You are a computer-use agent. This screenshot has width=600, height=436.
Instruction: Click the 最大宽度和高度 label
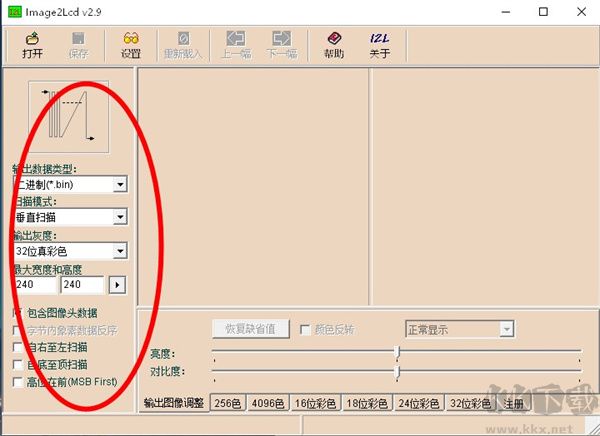pyautogui.click(x=48, y=270)
